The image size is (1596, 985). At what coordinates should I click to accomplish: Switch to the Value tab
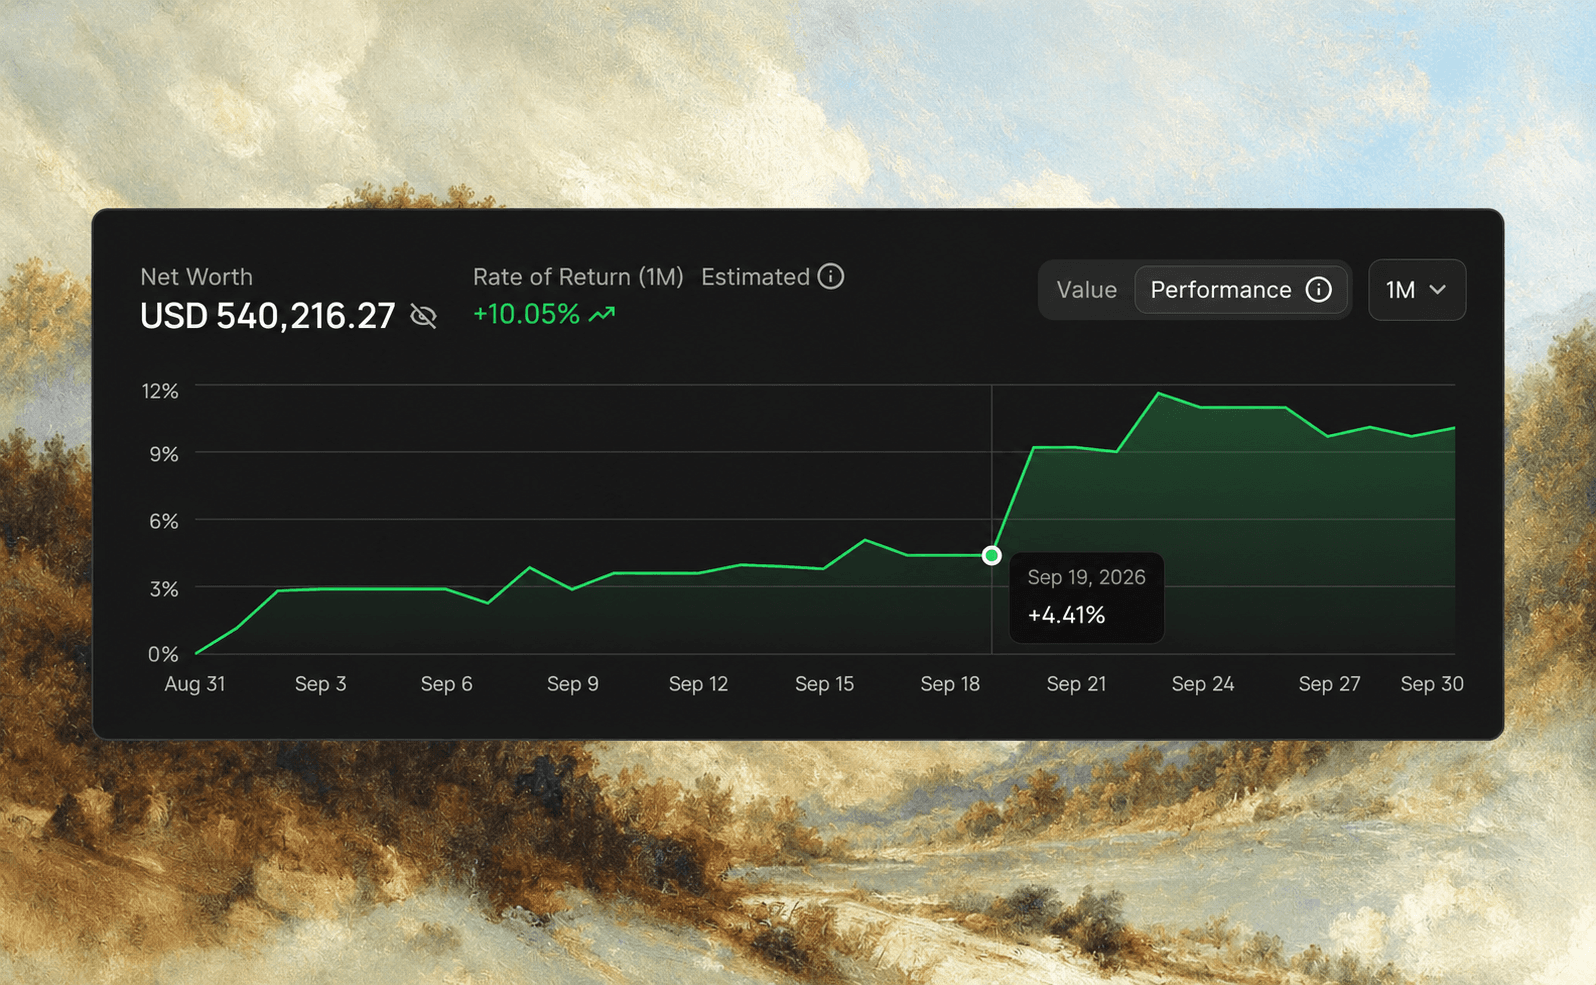pyautogui.click(x=1086, y=290)
